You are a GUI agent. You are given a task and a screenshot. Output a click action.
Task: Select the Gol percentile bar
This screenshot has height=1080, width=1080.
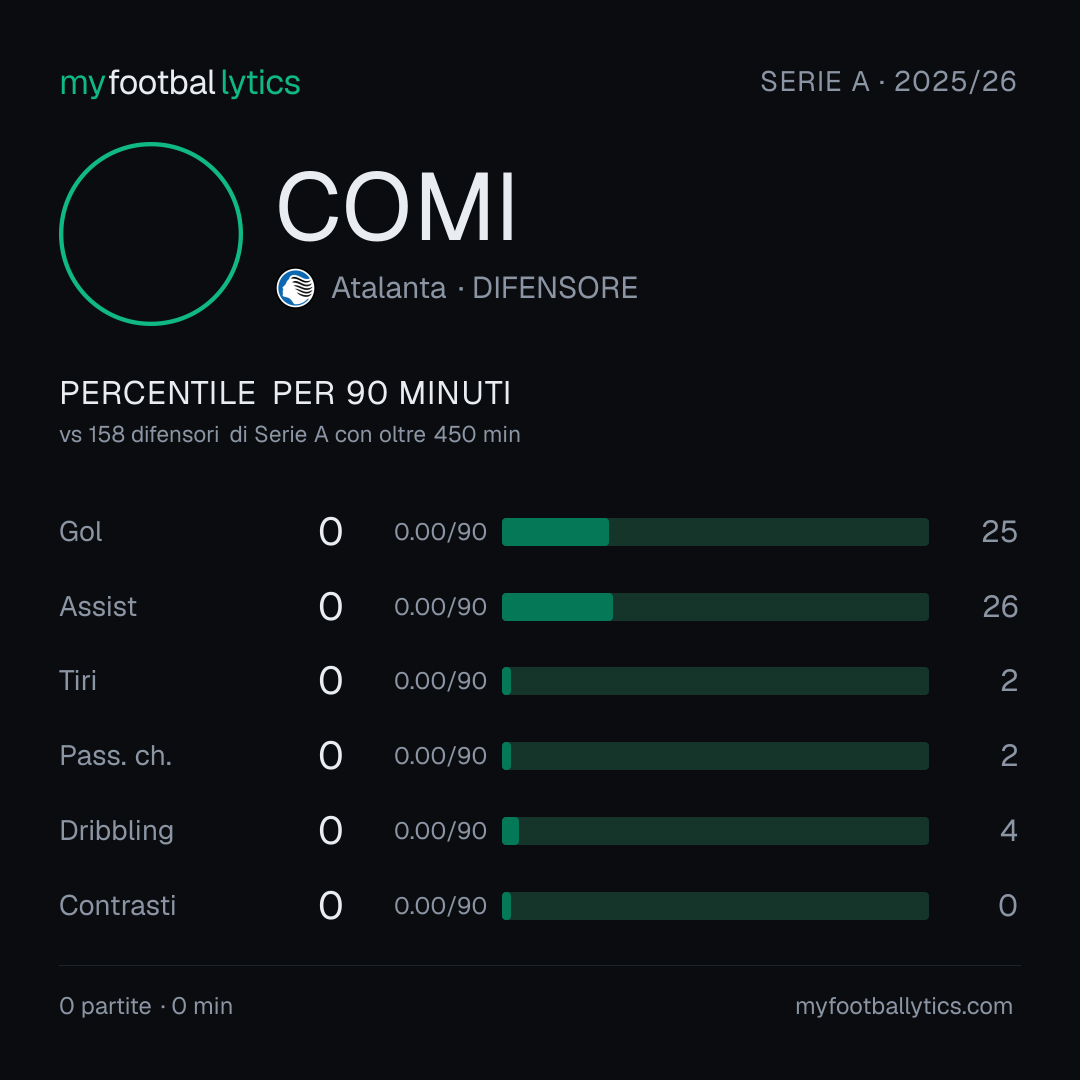pyautogui.click(x=715, y=532)
